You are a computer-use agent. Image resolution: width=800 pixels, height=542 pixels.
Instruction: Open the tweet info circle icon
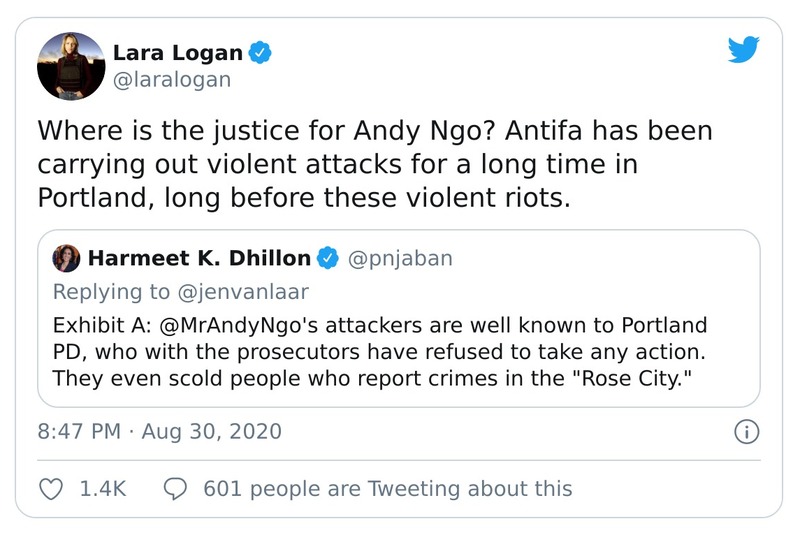(x=746, y=432)
